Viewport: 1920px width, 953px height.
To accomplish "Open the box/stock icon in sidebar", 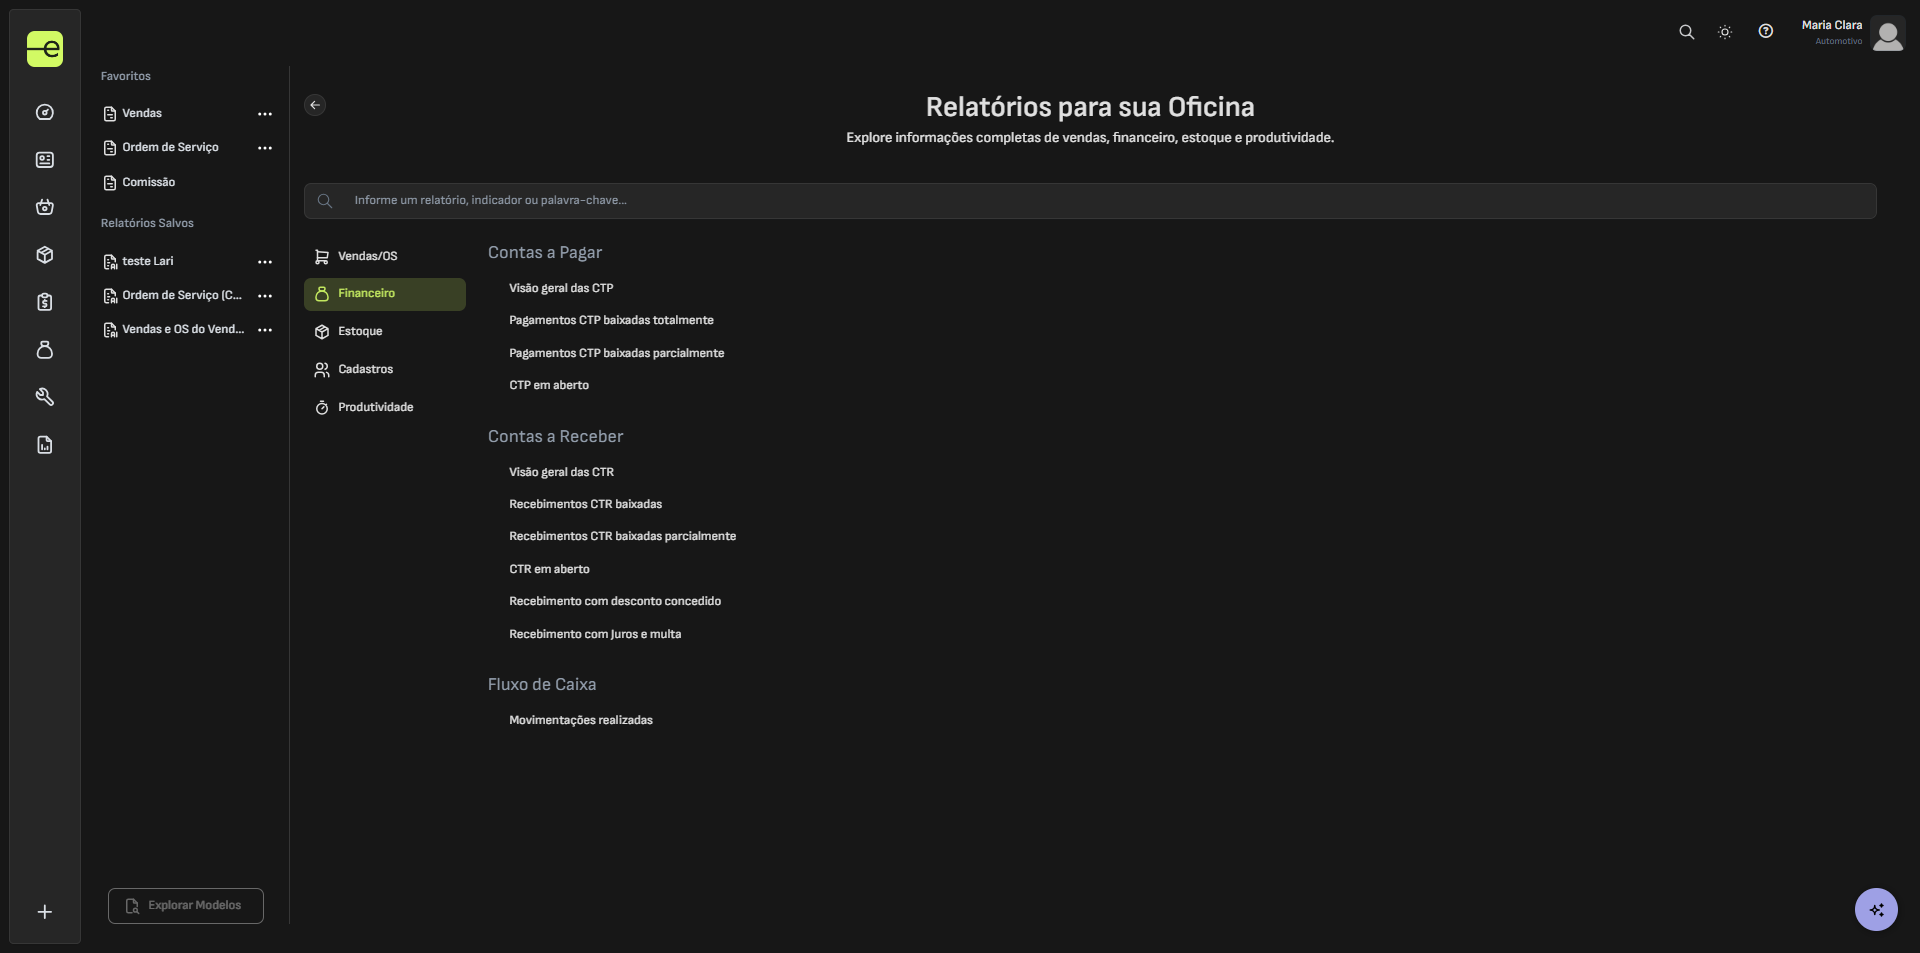I will [x=45, y=255].
